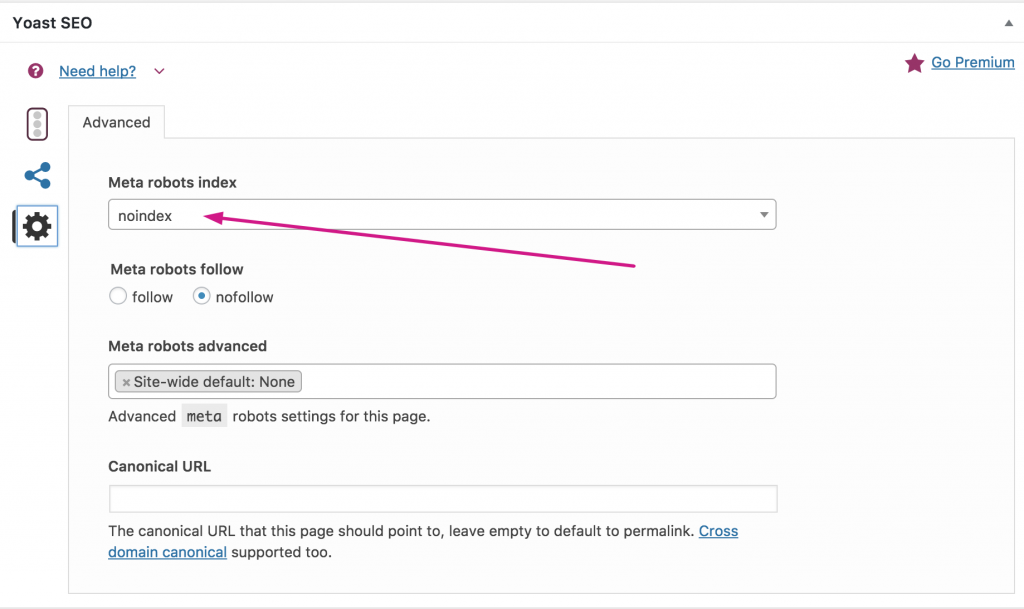Select the nofollow radio button
This screenshot has width=1024, height=609.
[x=202, y=297]
